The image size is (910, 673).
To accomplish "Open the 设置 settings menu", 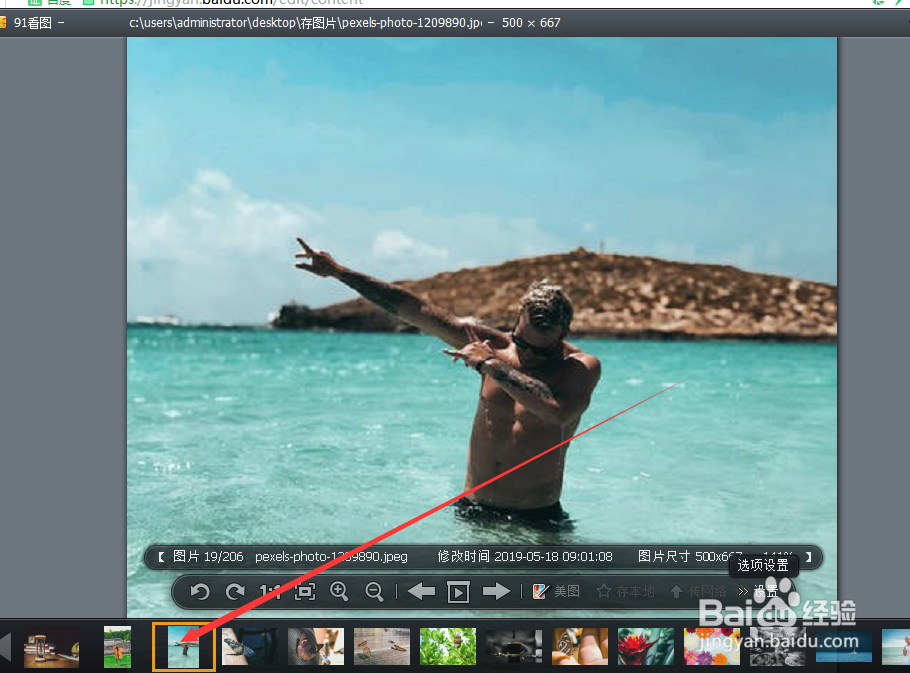I will pyautogui.click(x=758, y=591).
